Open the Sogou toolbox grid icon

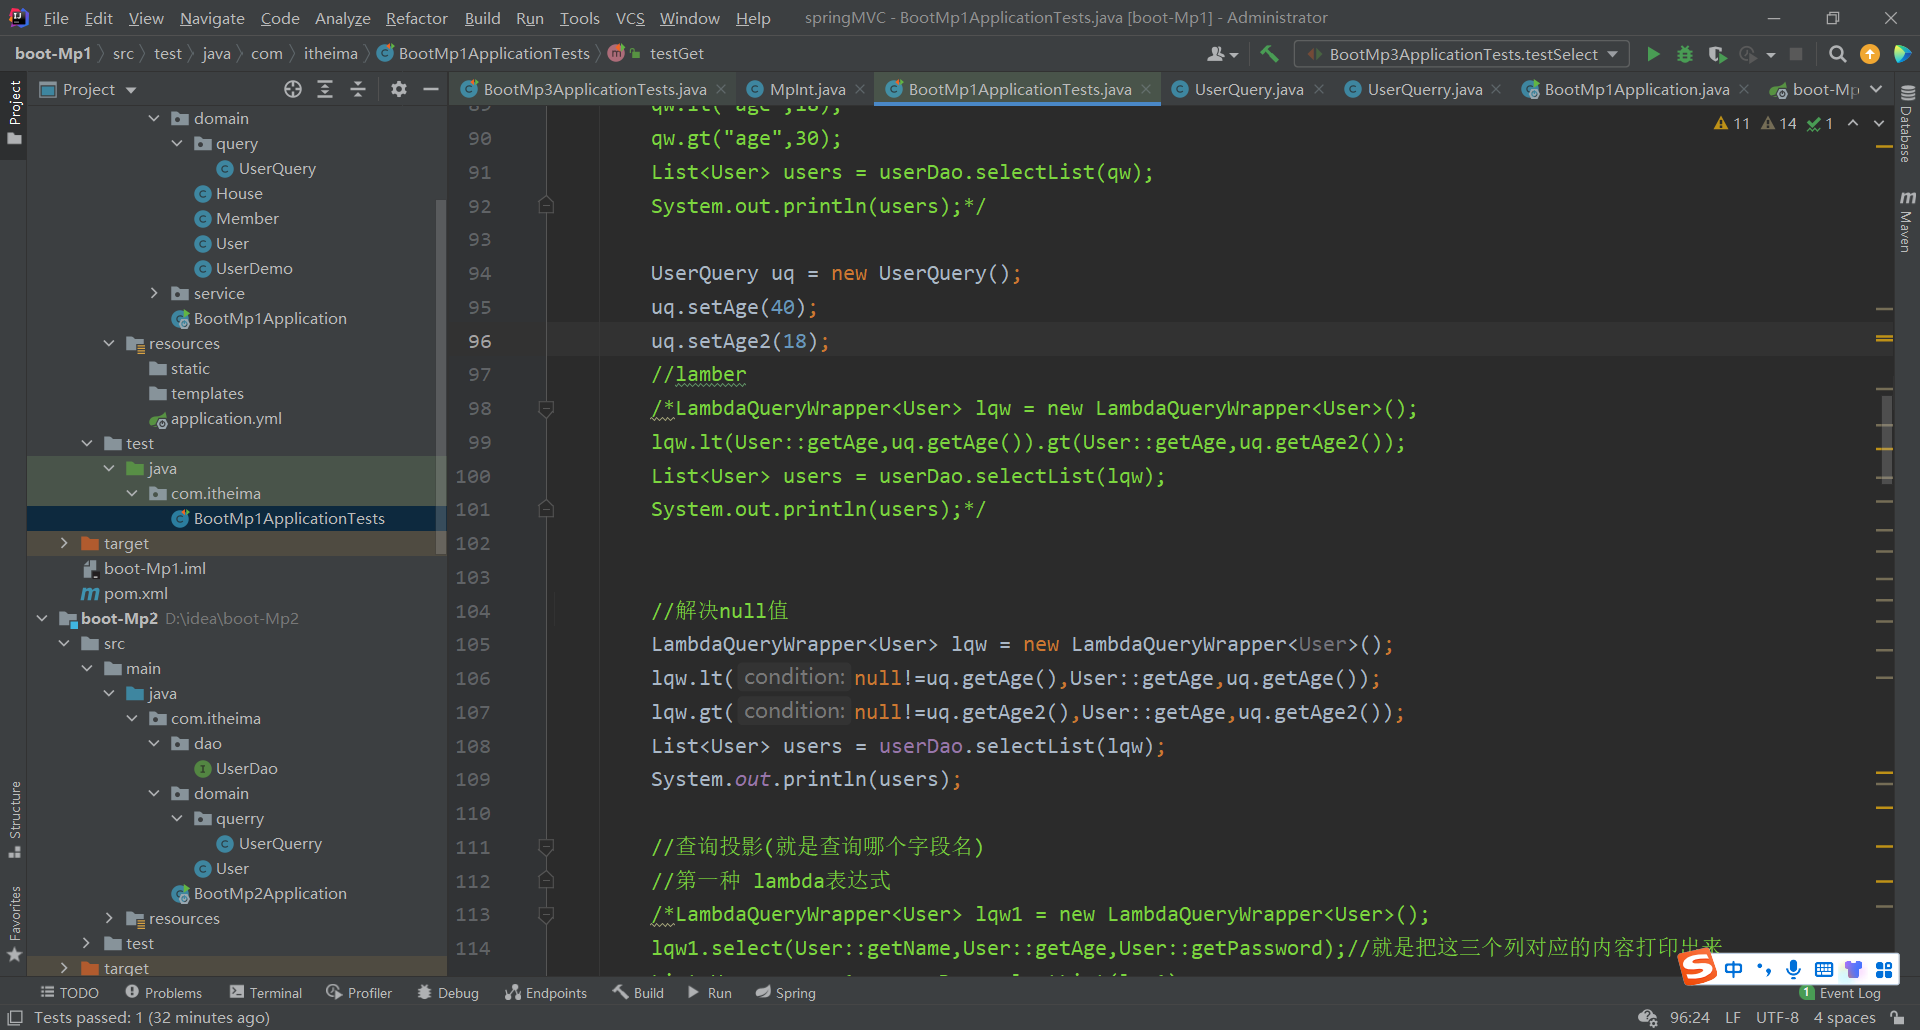1884,969
